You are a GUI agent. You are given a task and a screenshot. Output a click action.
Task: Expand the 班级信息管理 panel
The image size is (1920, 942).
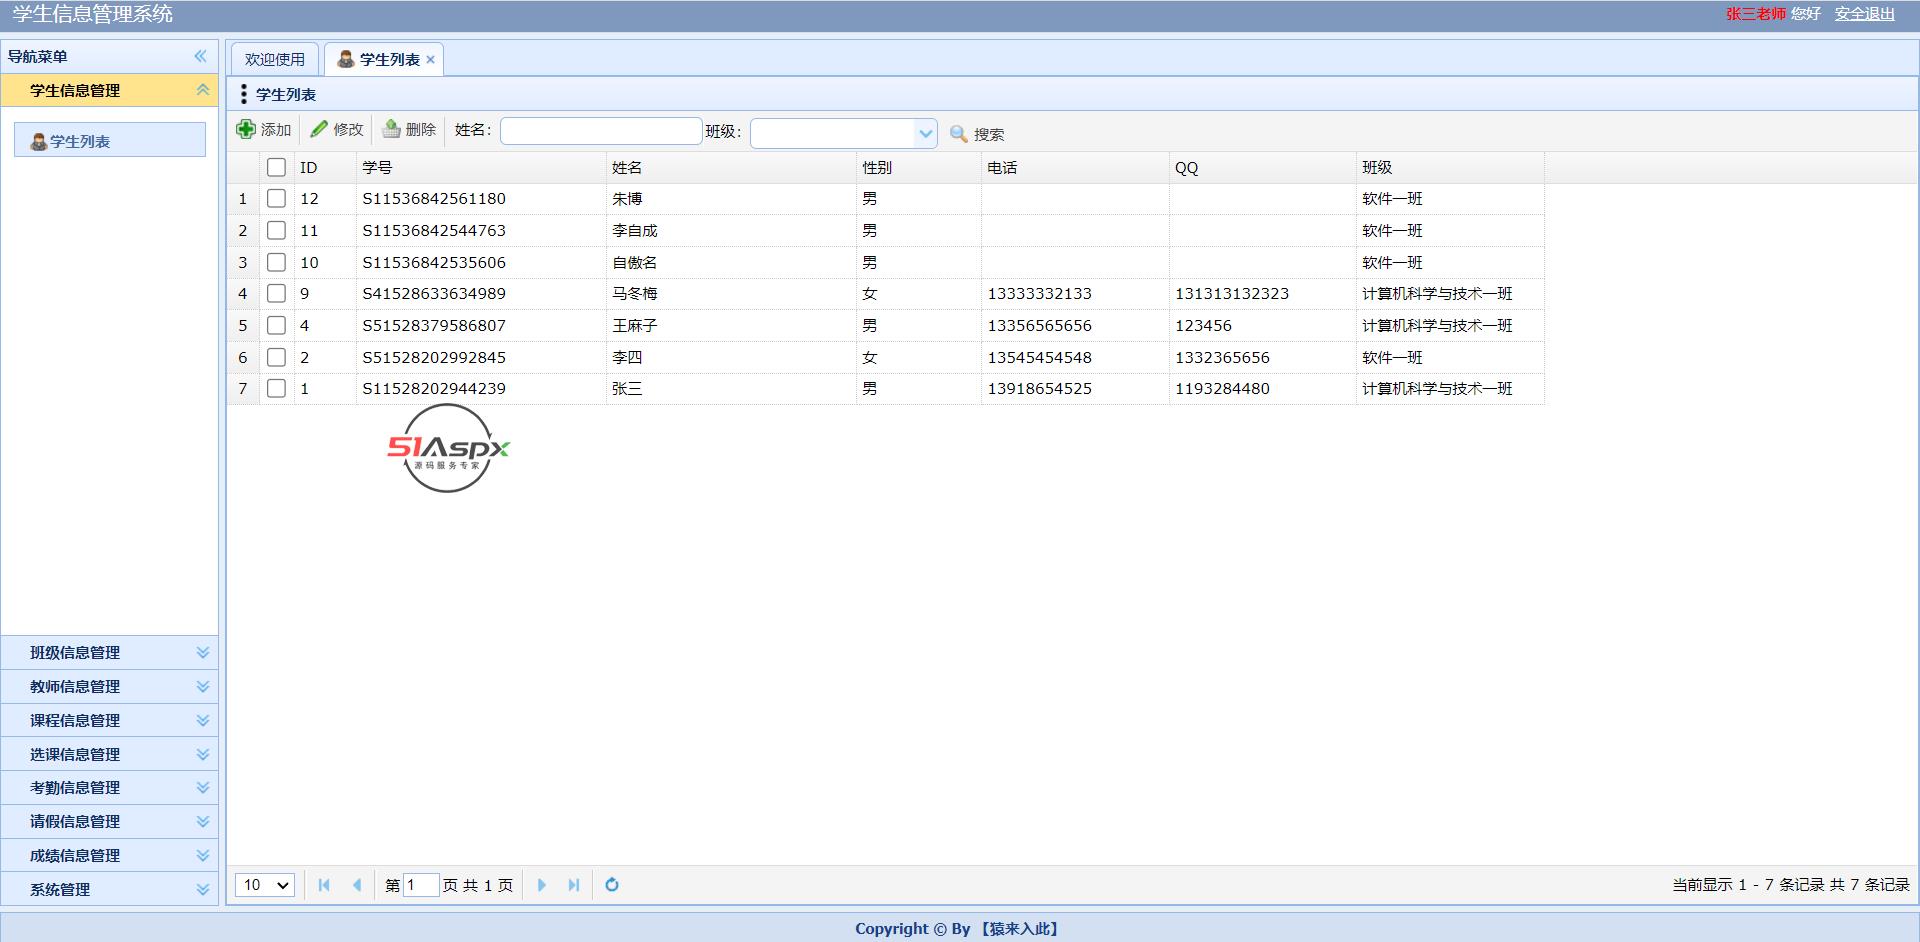click(x=203, y=653)
